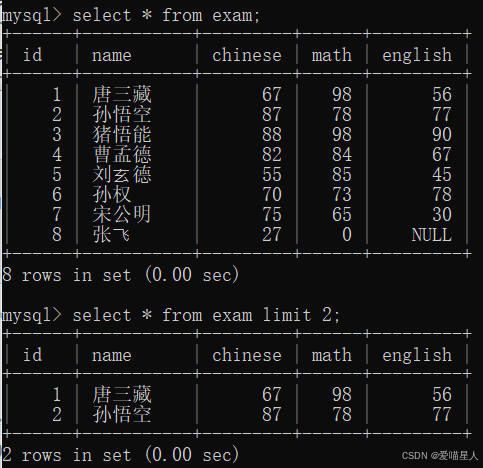Click the "english" header in the limit 2 result
This screenshot has height=468, width=483.
[417, 355]
